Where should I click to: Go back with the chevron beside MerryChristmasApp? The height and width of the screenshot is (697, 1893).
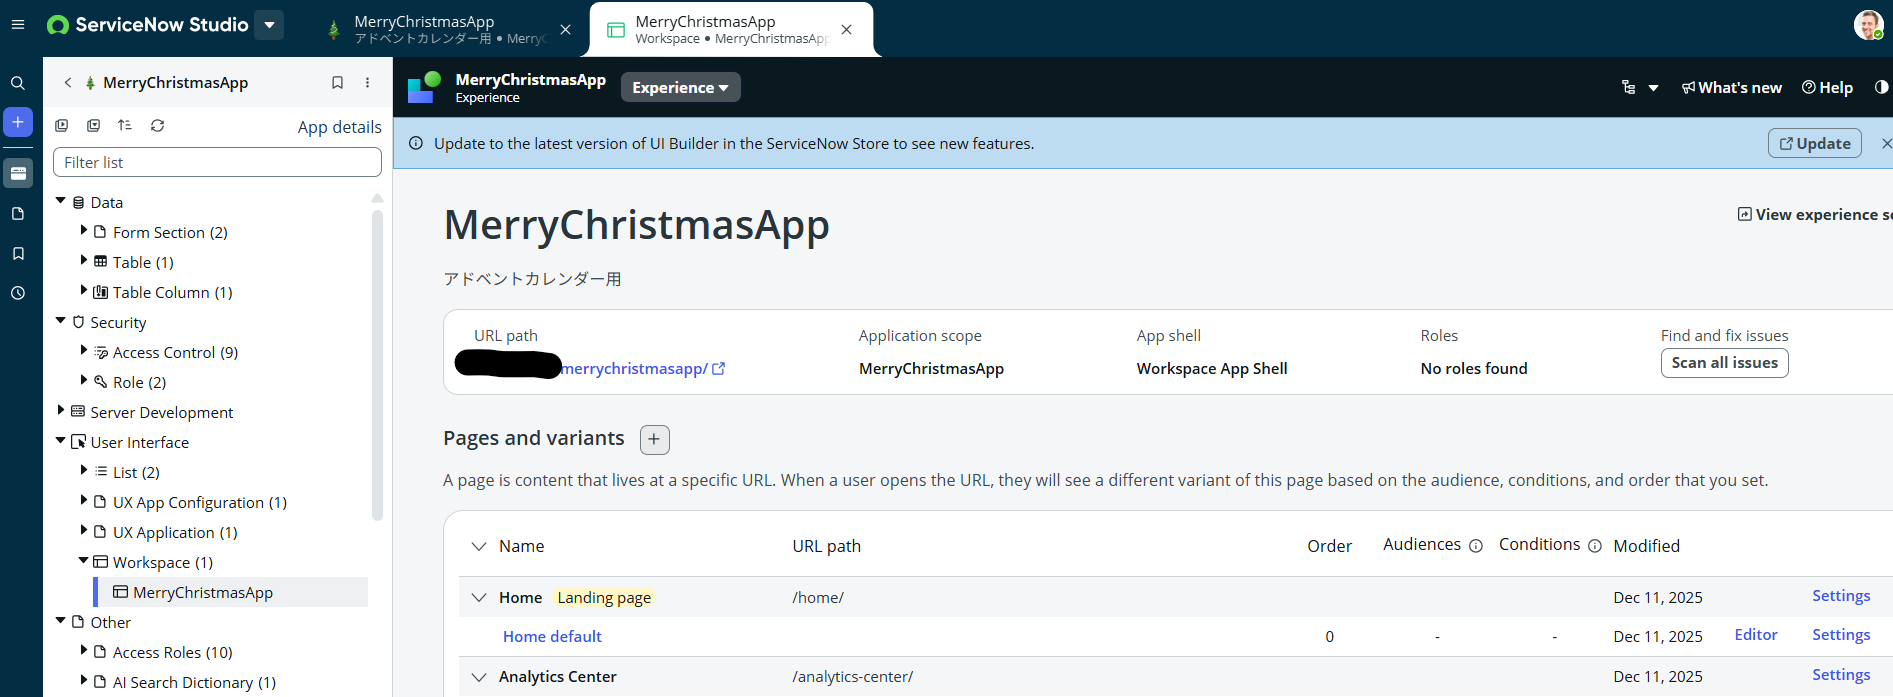point(68,83)
